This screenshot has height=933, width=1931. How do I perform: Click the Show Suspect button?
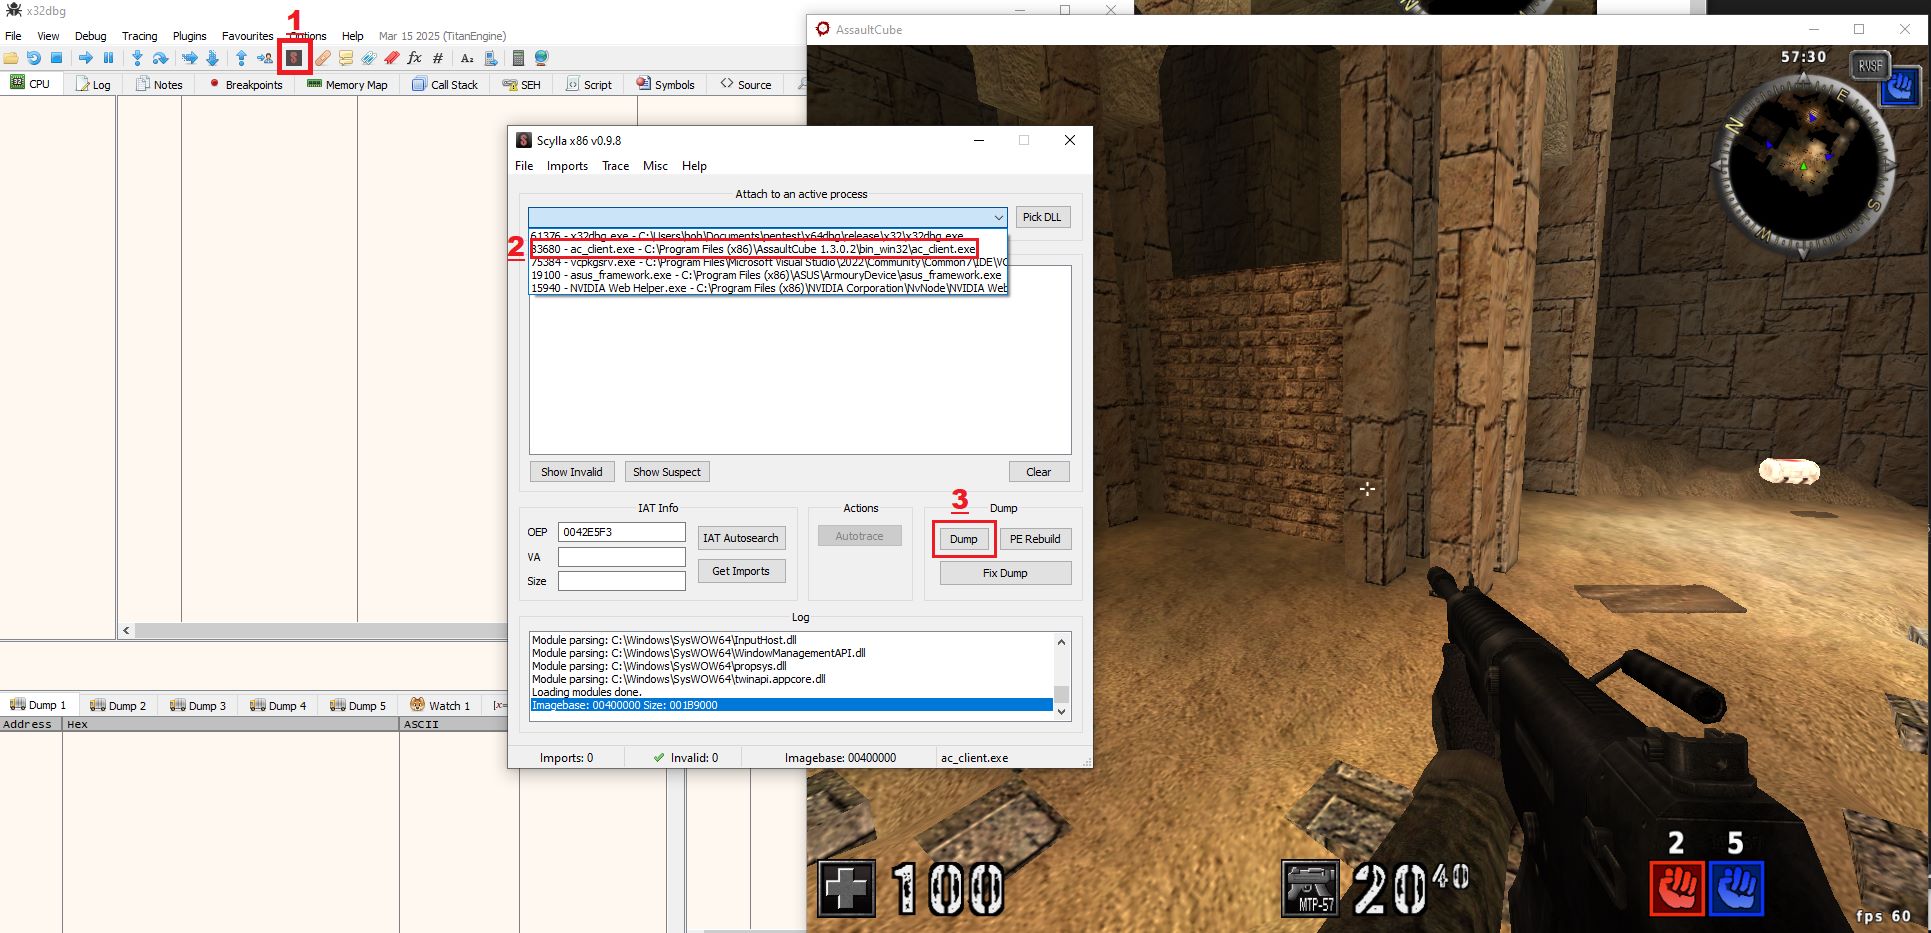666,472
